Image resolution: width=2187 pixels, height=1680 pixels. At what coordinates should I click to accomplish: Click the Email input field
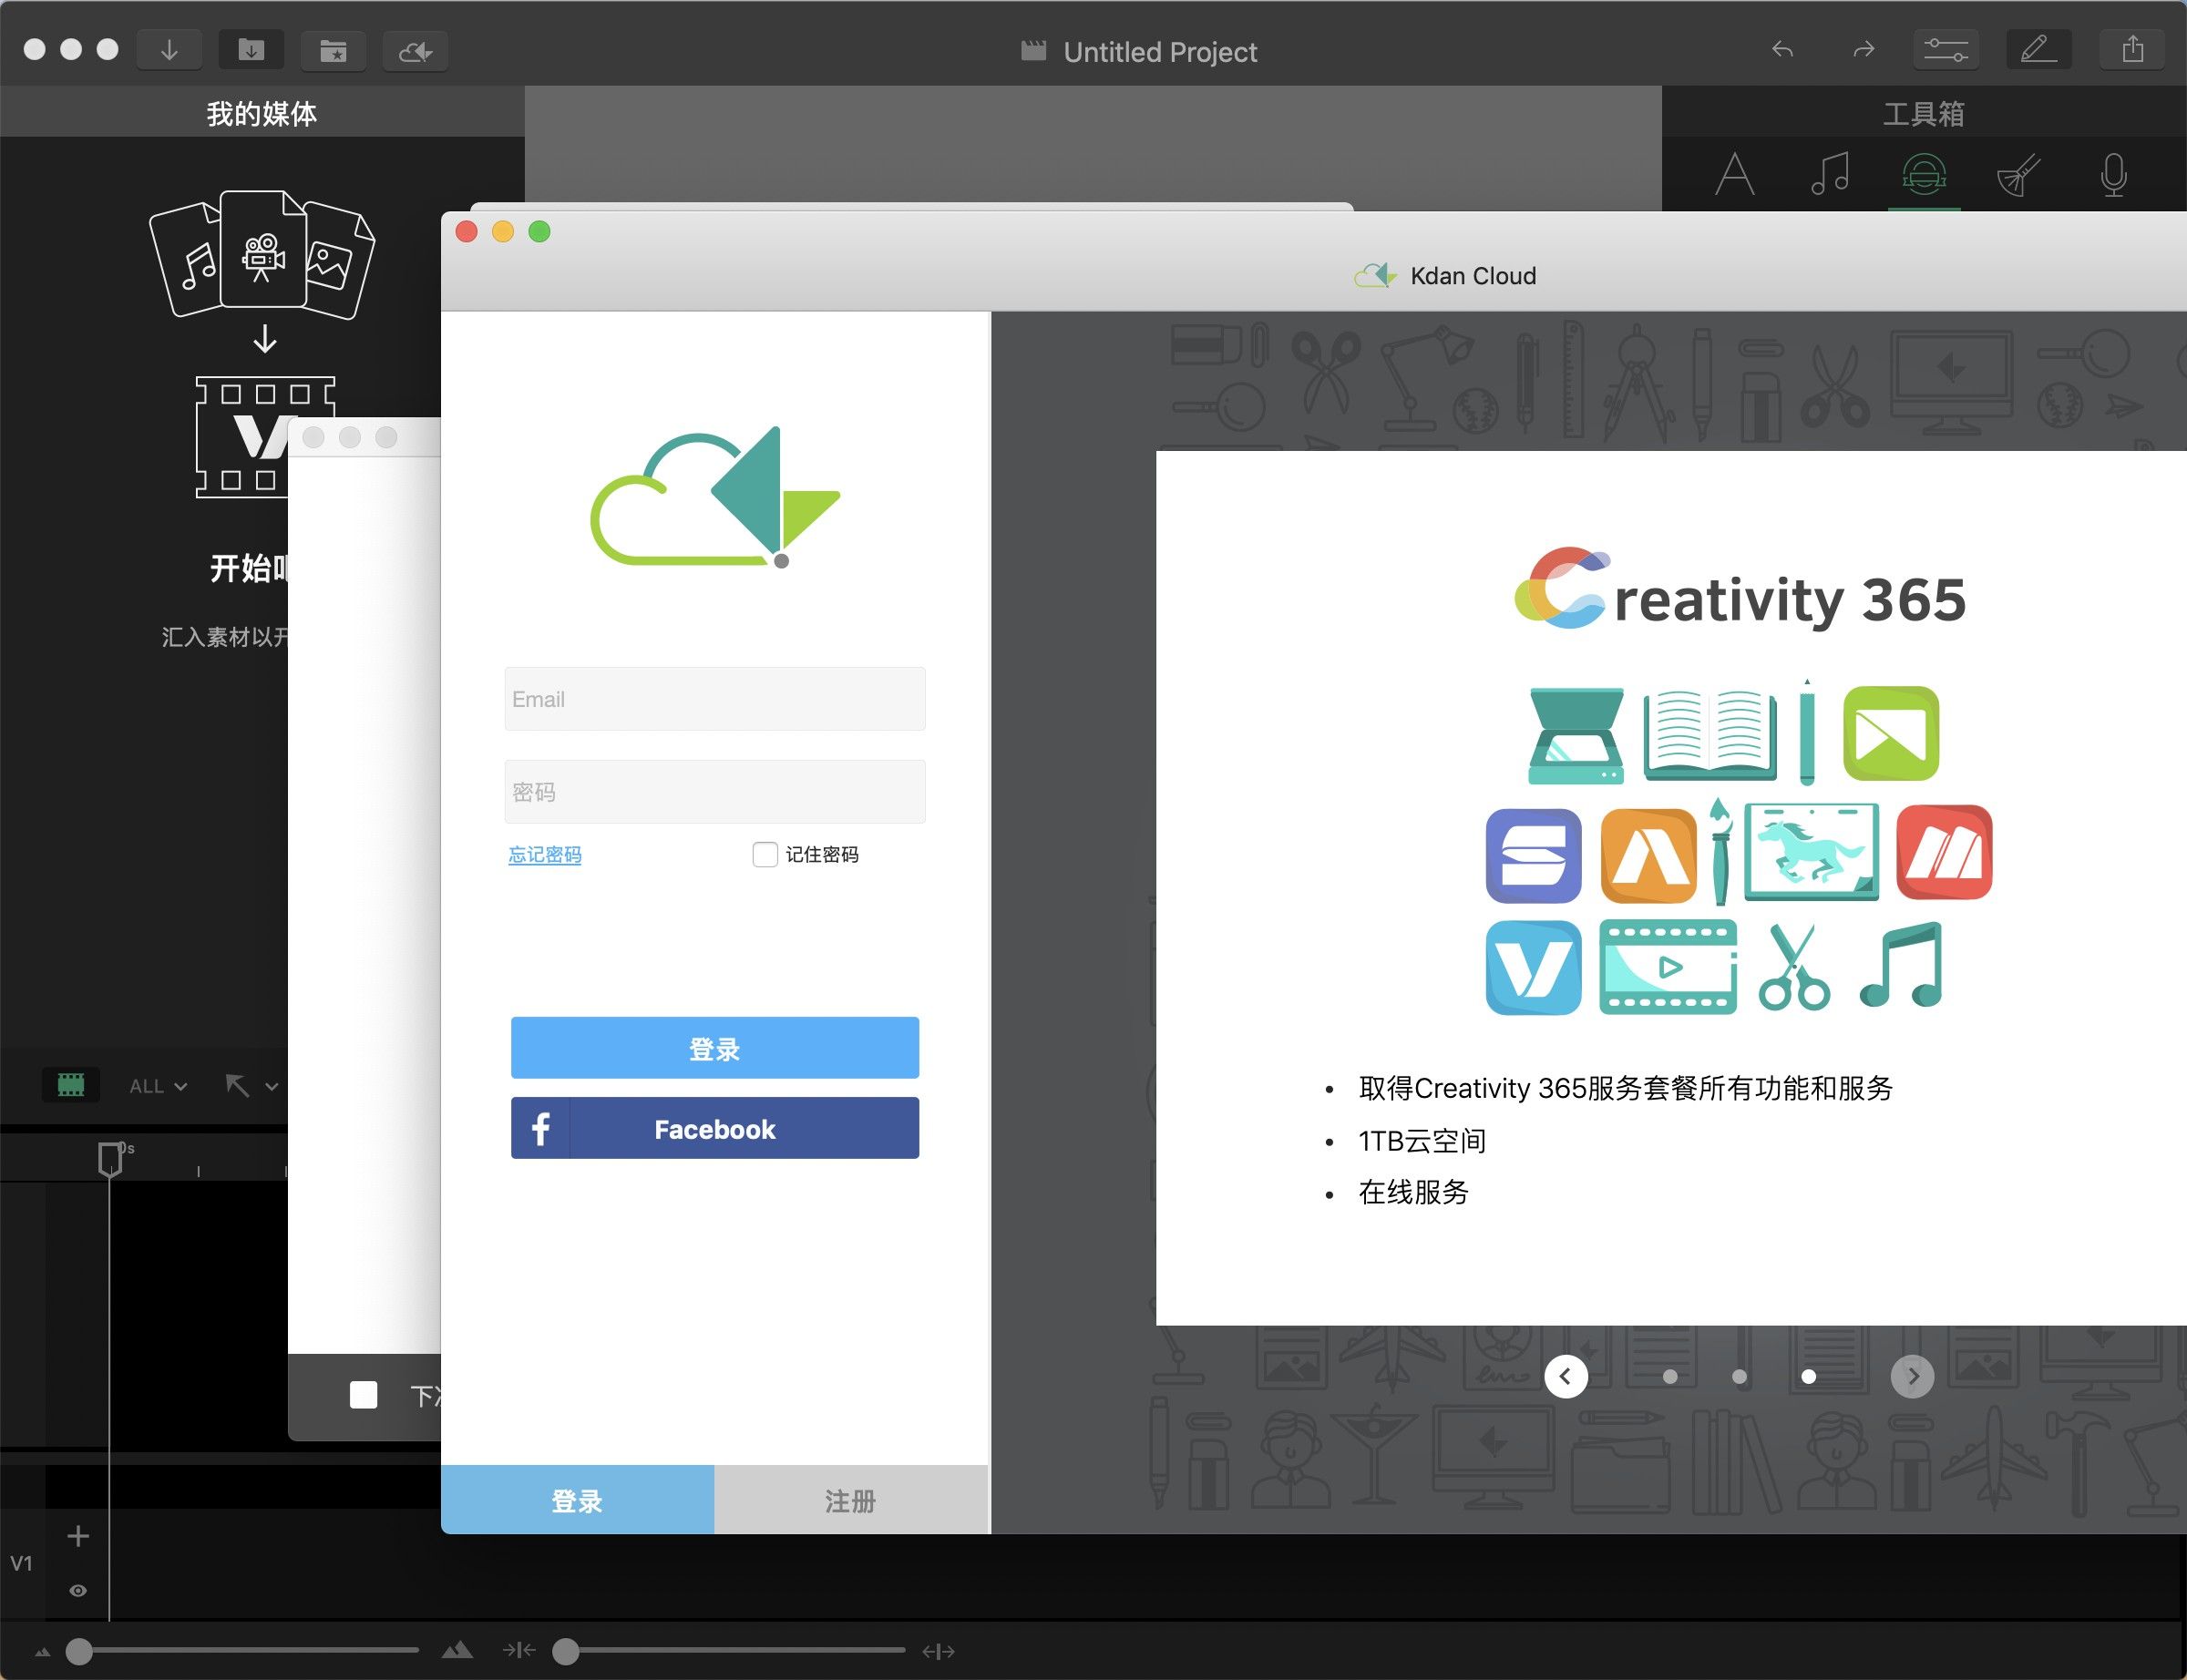tap(715, 699)
